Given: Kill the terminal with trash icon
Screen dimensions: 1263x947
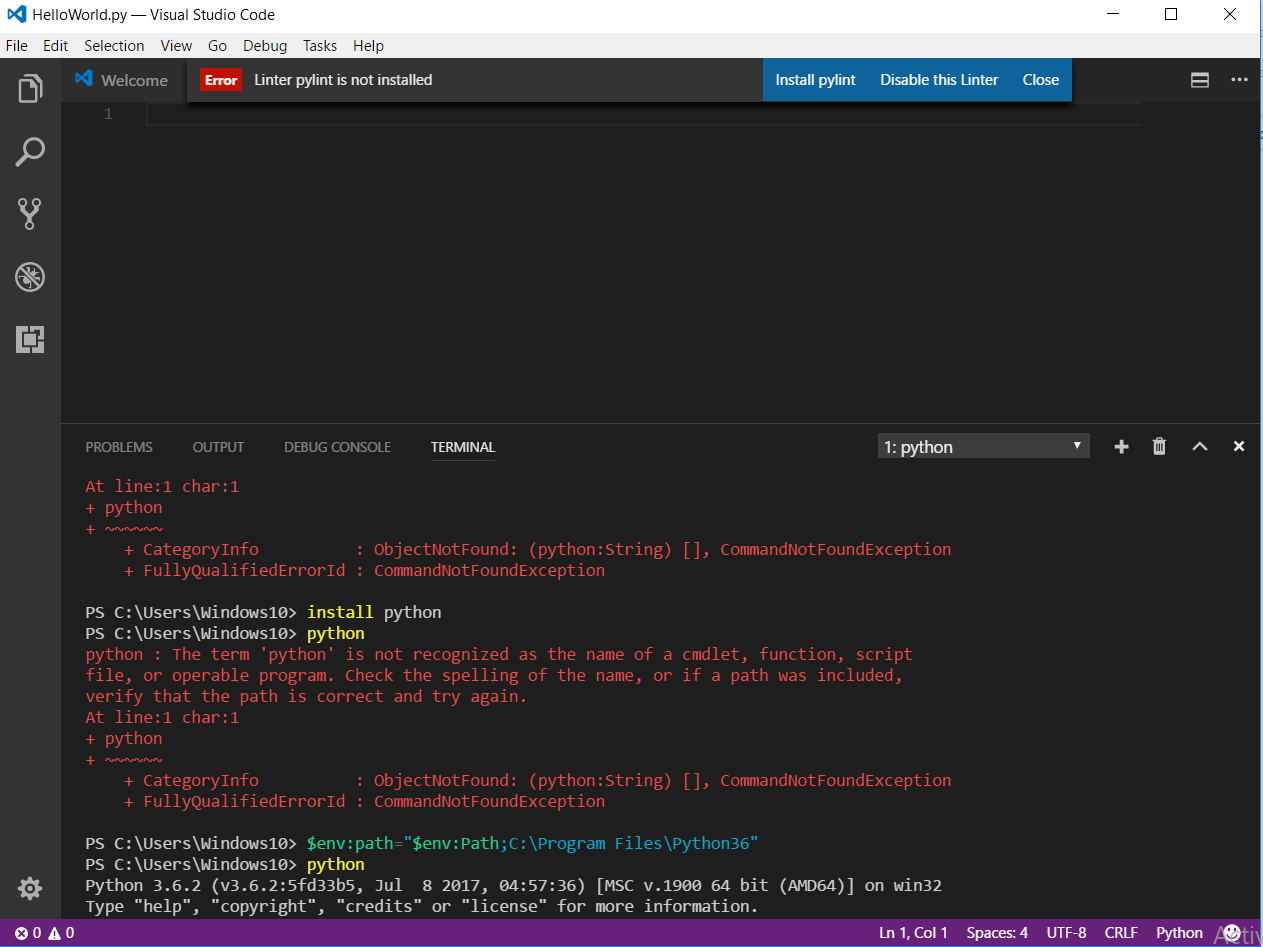Looking at the screenshot, I should coord(1159,447).
